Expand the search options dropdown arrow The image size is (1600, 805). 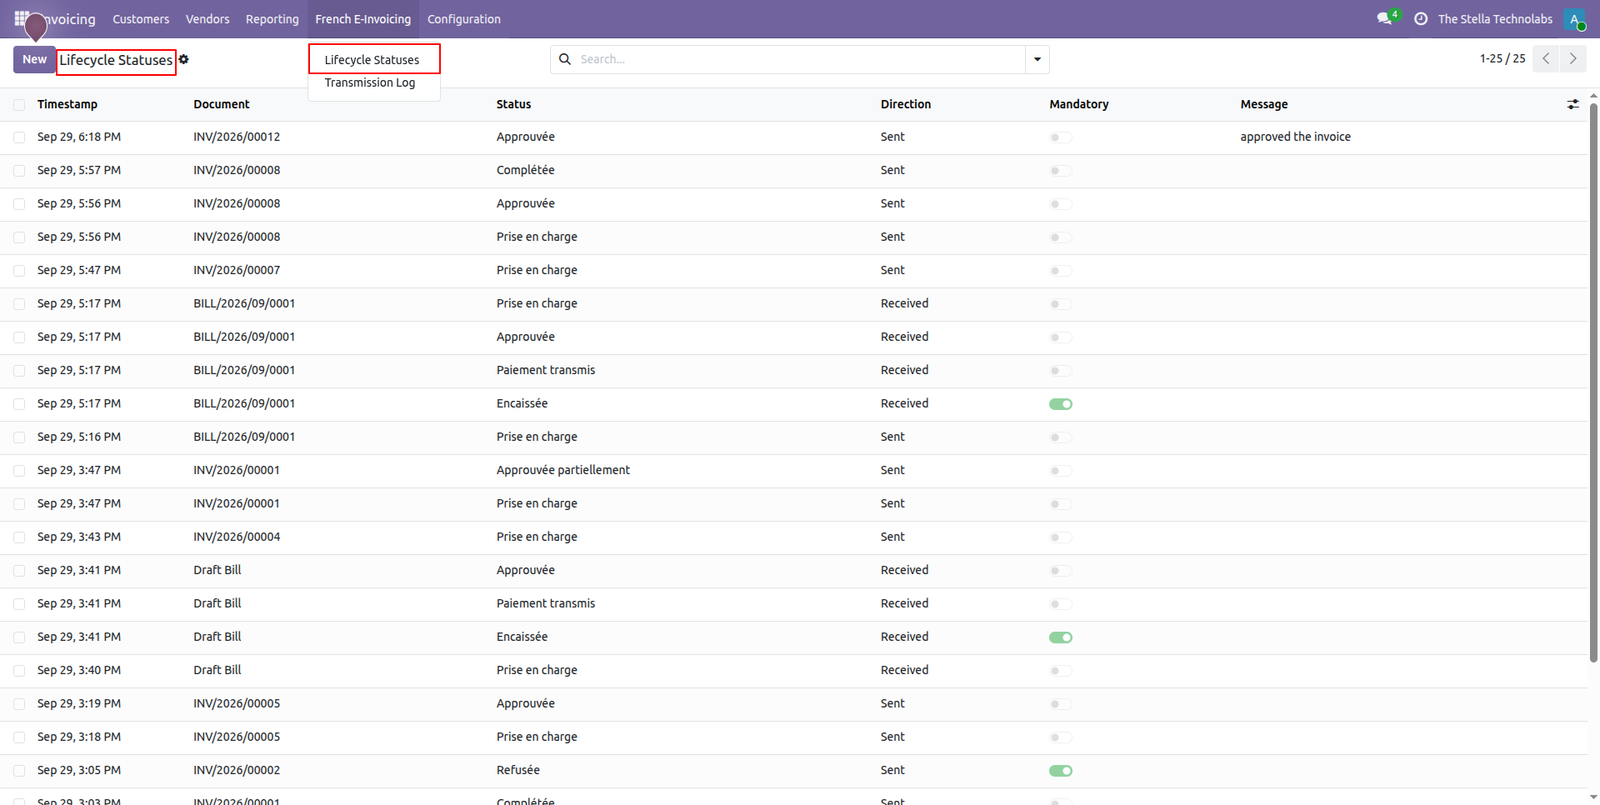point(1037,59)
